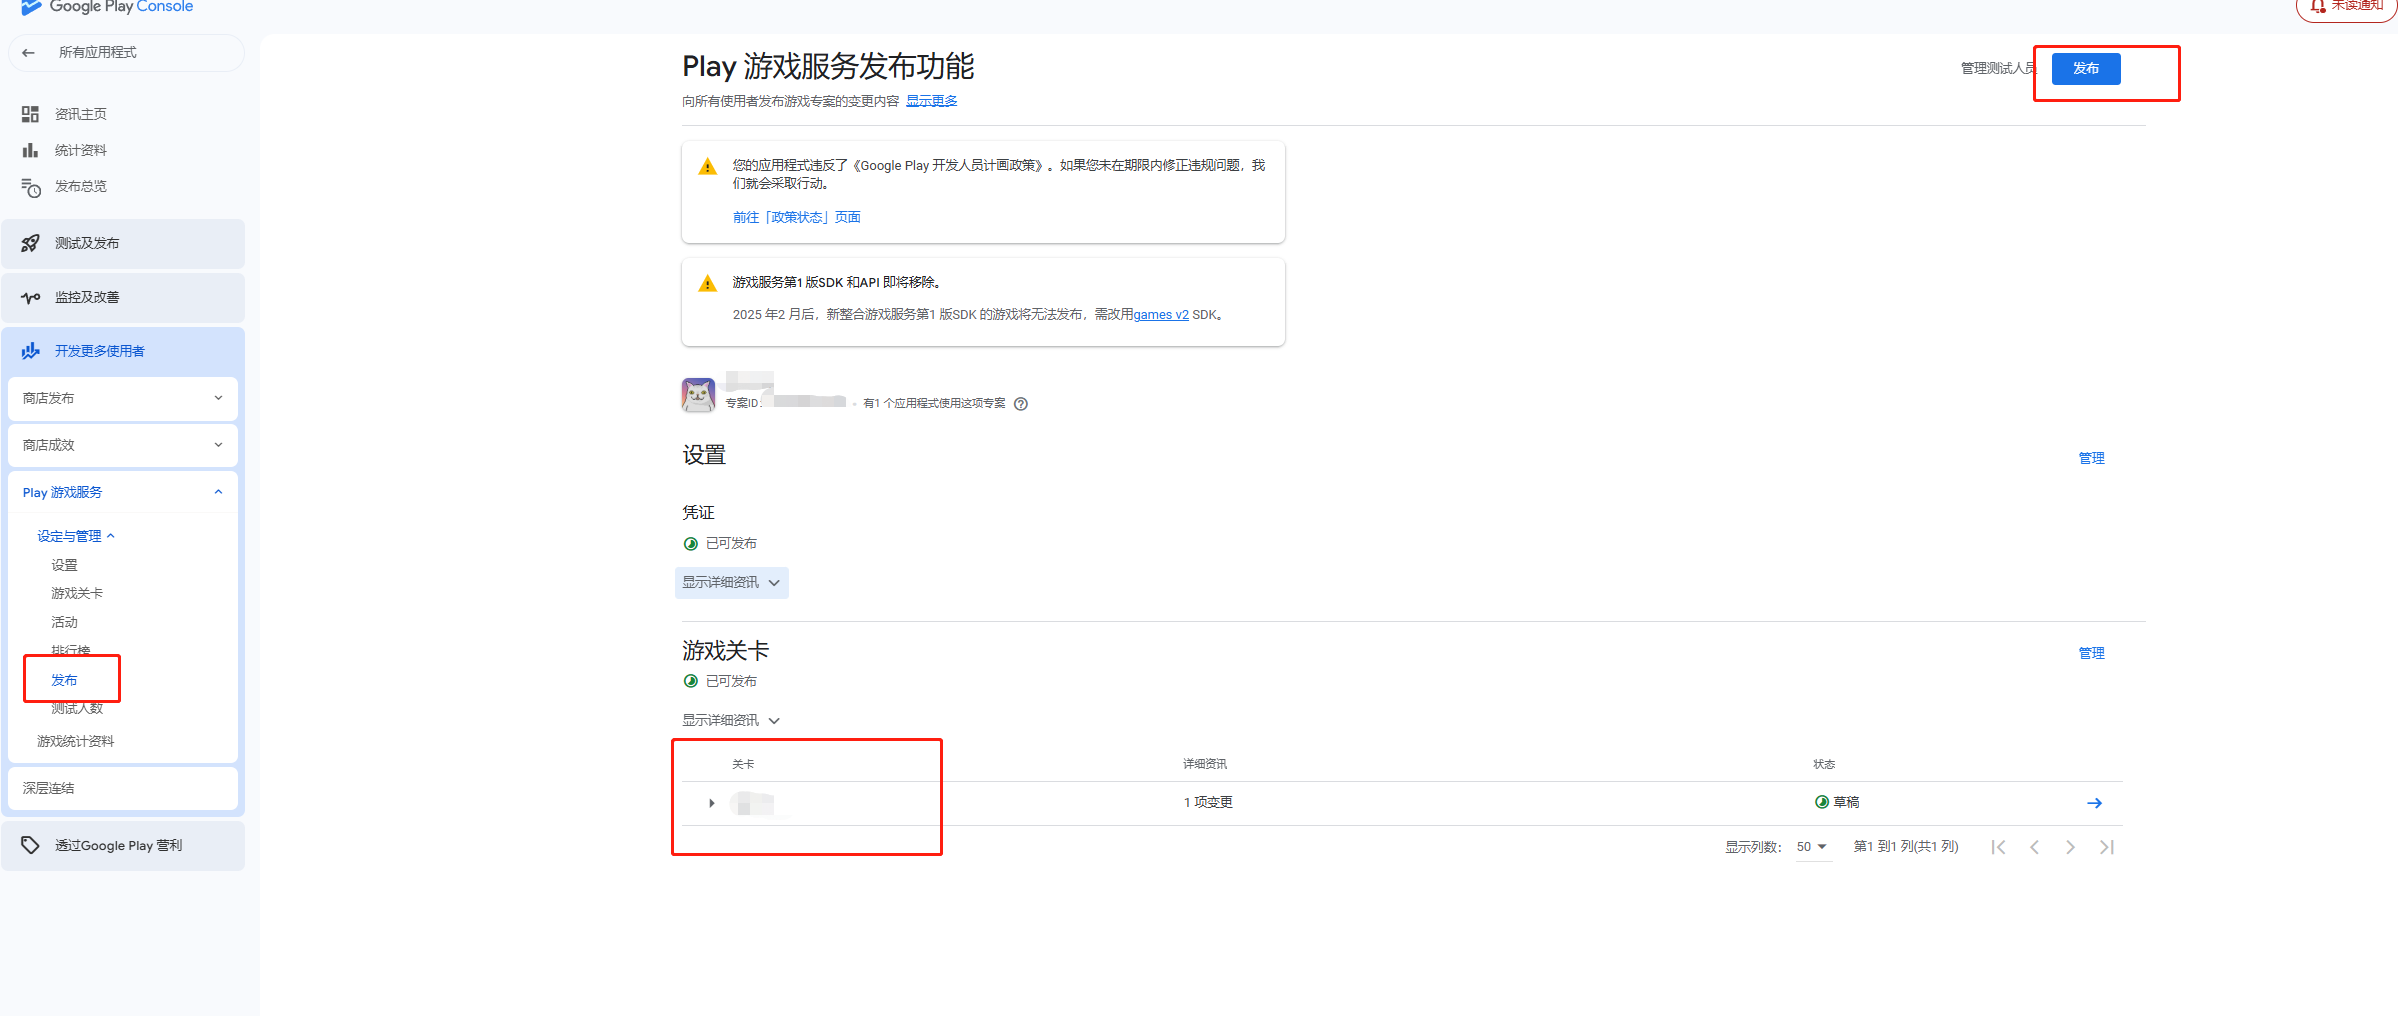Open the 显示更多 link
This screenshot has width=2398, height=1016.
click(932, 101)
